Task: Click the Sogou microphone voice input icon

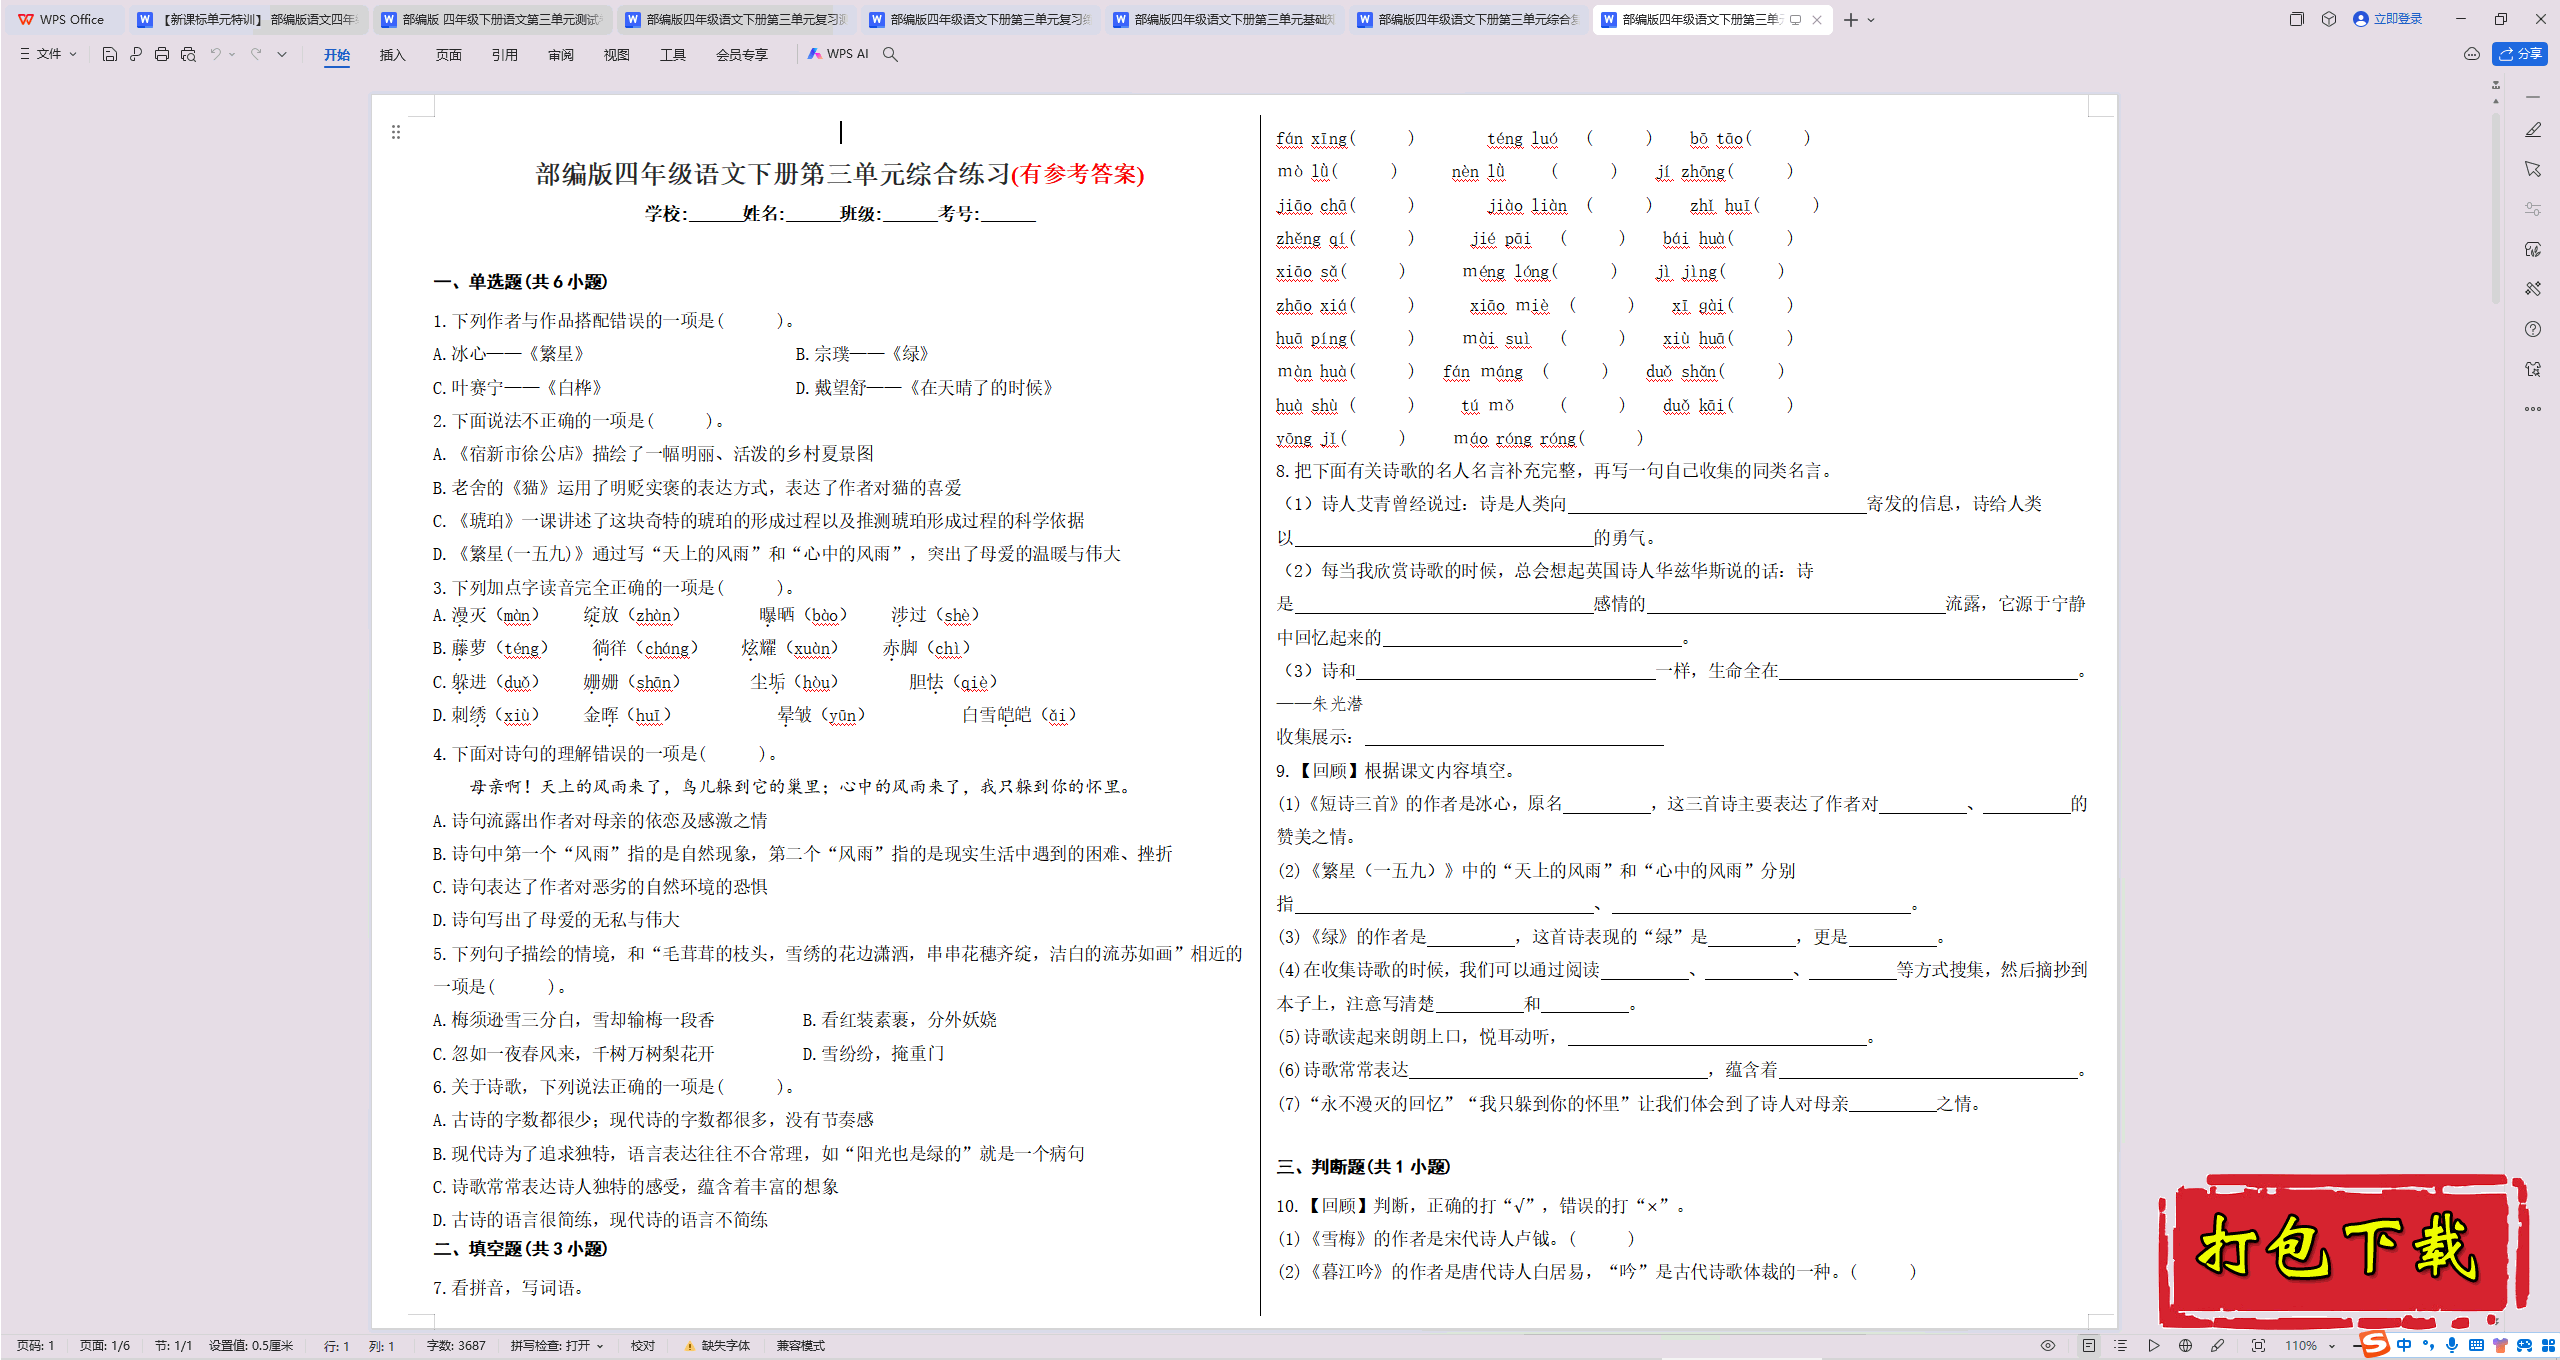Action: coord(2452,1346)
